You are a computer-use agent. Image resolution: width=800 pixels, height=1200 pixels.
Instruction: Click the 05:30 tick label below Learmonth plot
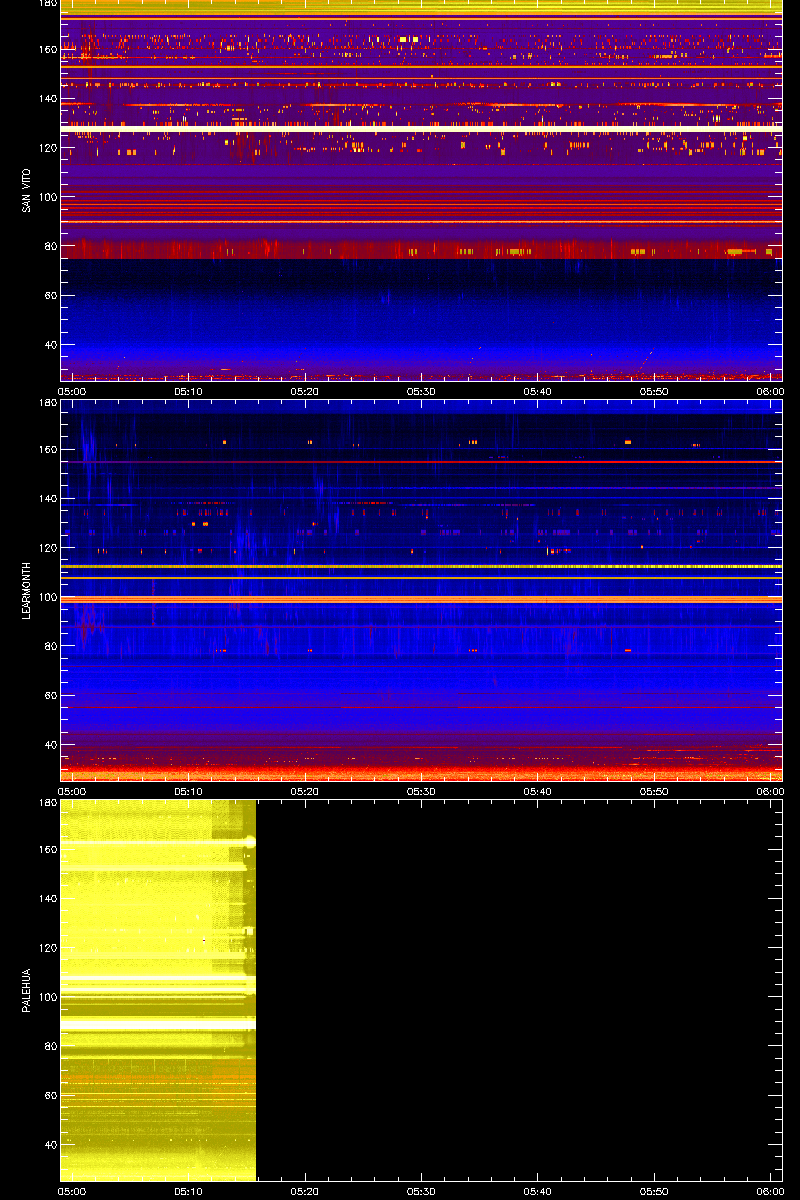[421, 791]
